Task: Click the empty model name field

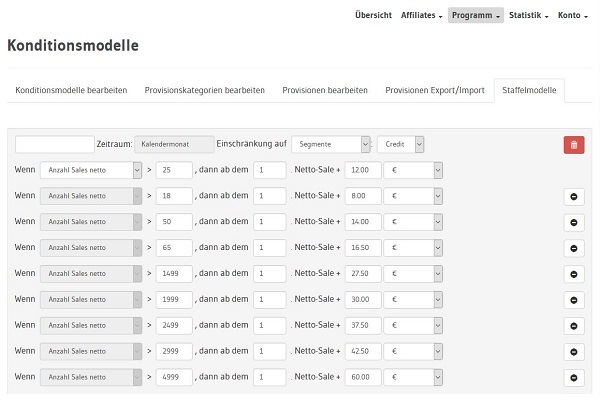Action: pyautogui.click(x=55, y=145)
